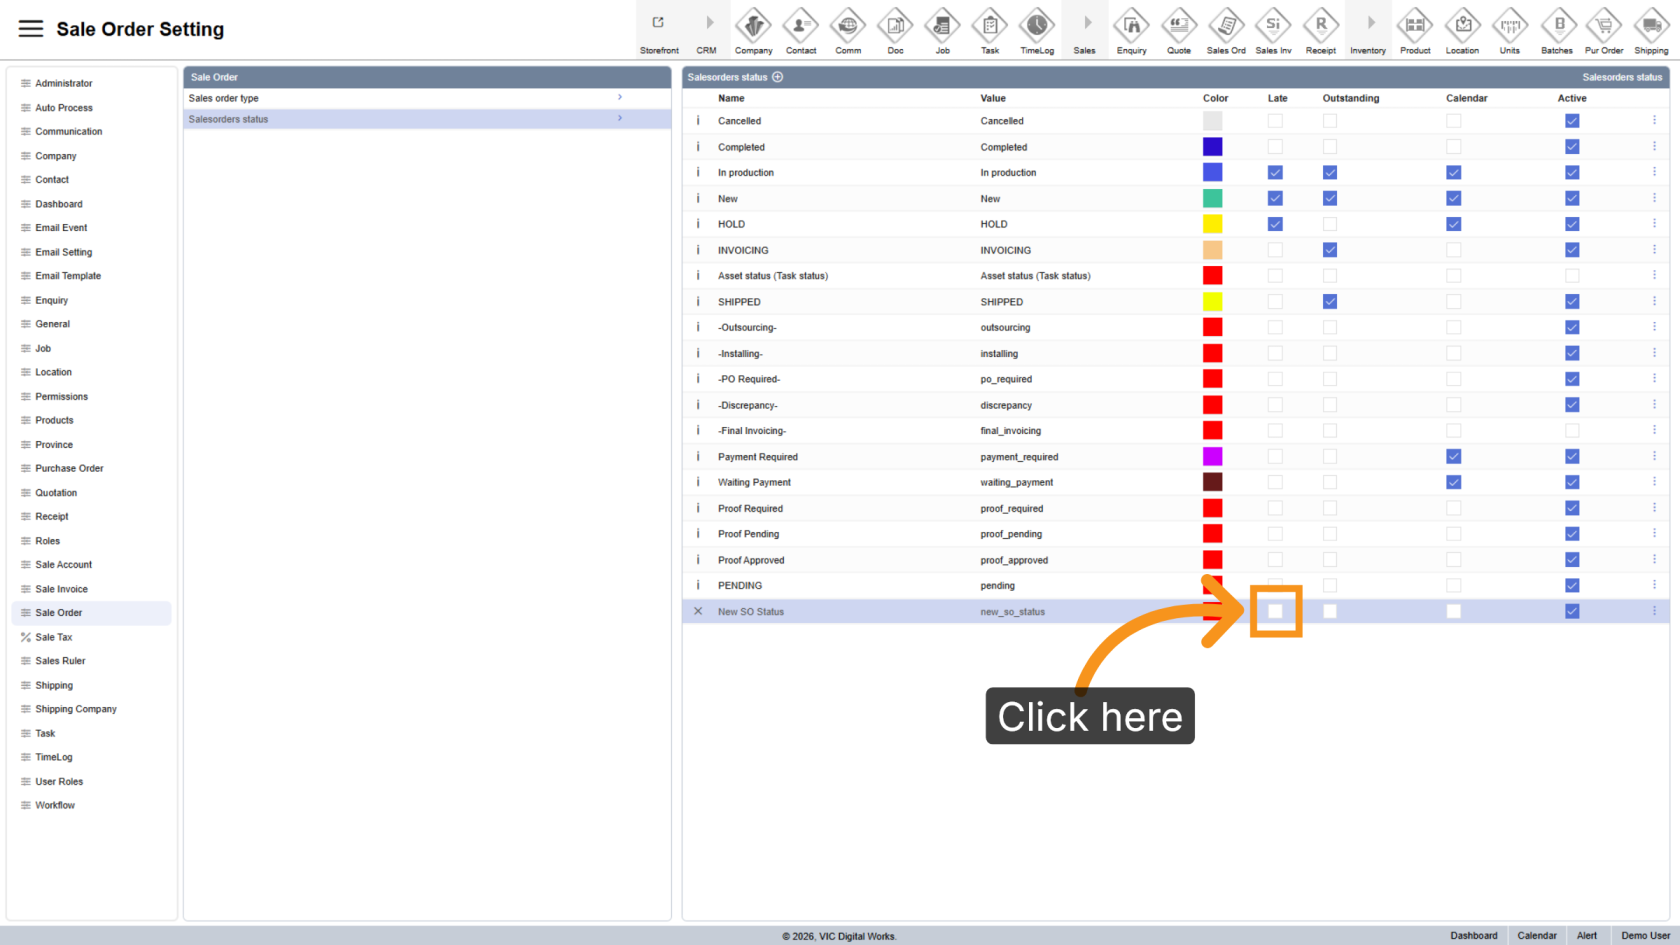Open row options for HOLD status
Screen dimensions: 1680x945
point(1654,224)
